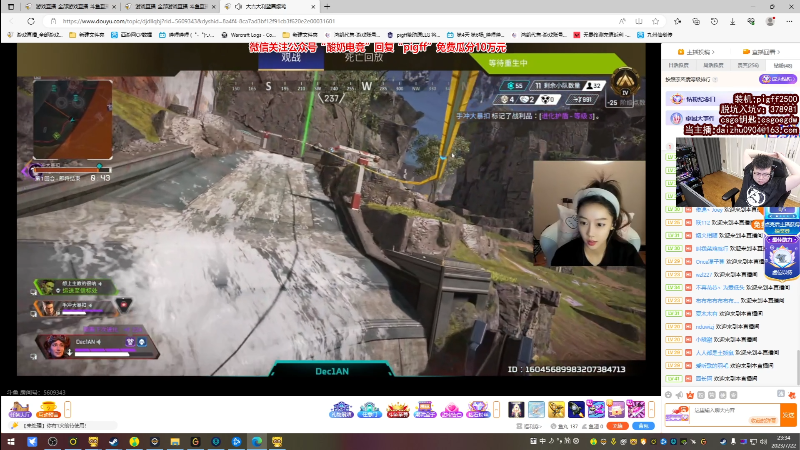Open the task hall icon left of gift bar
Image resolution: width=800 pixels, height=450 pixels.
pos(20,409)
